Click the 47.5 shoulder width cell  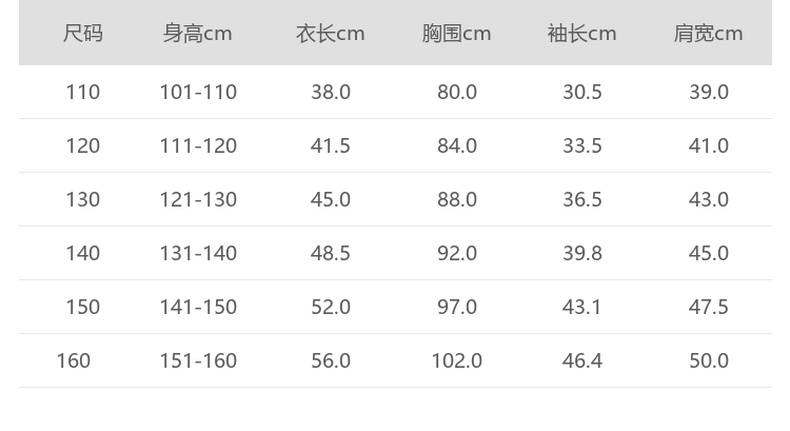(x=708, y=307)
